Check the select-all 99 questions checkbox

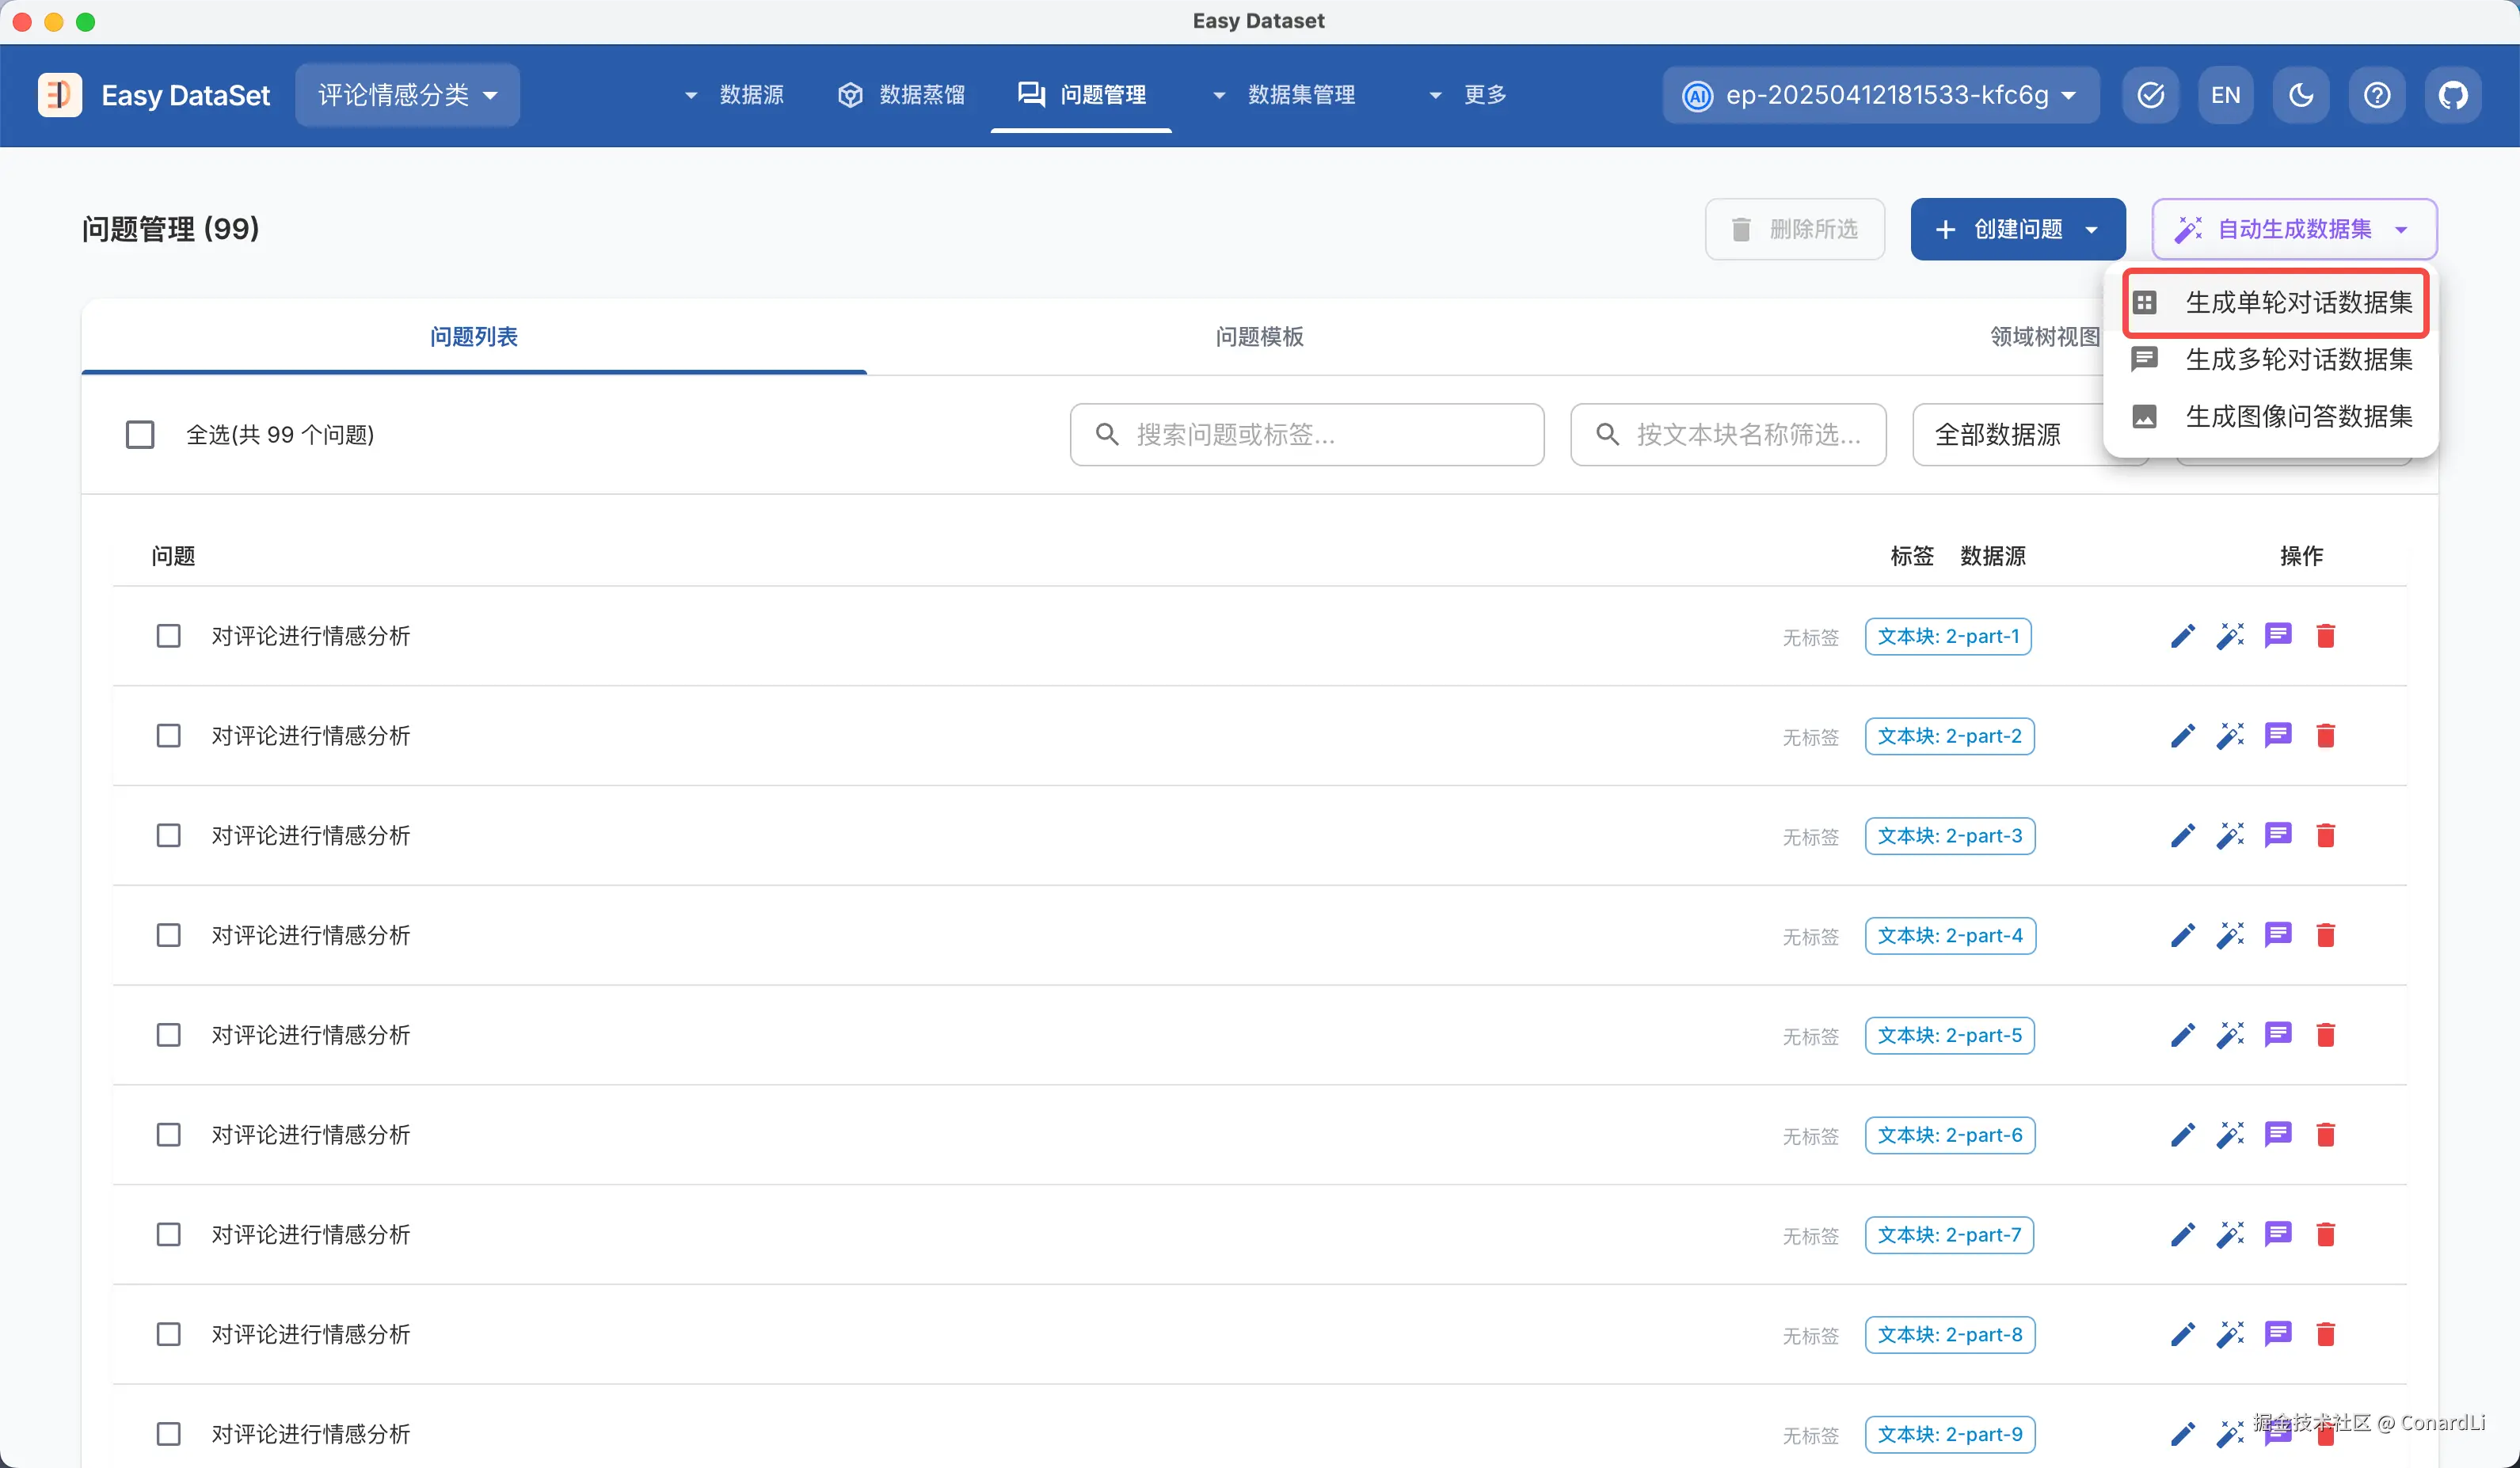coord(140,434)
